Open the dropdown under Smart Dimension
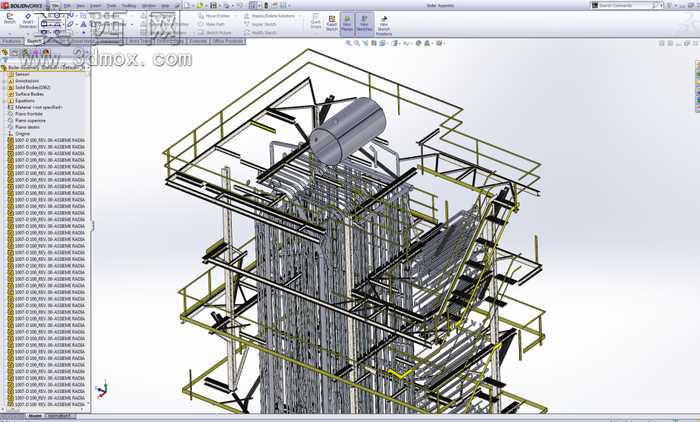Screen dimensions: 700x422 click(28, 33)
